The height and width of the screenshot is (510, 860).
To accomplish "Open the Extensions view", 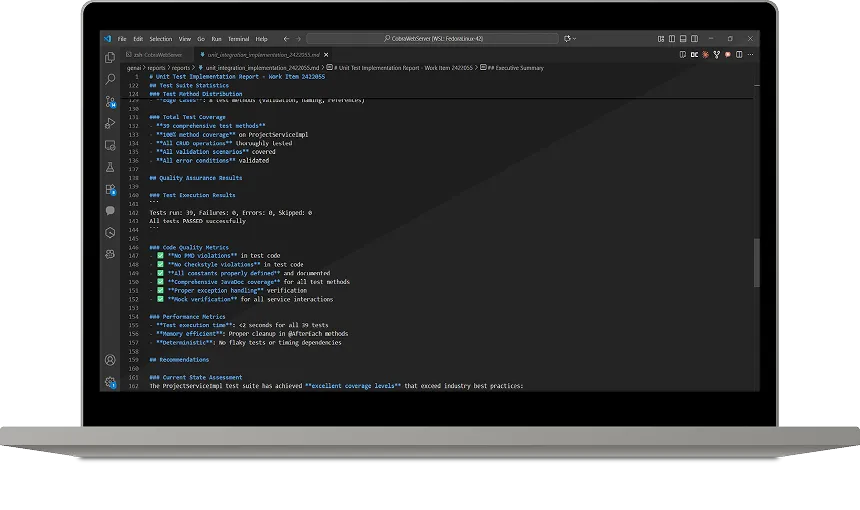I will coord(110,189).
